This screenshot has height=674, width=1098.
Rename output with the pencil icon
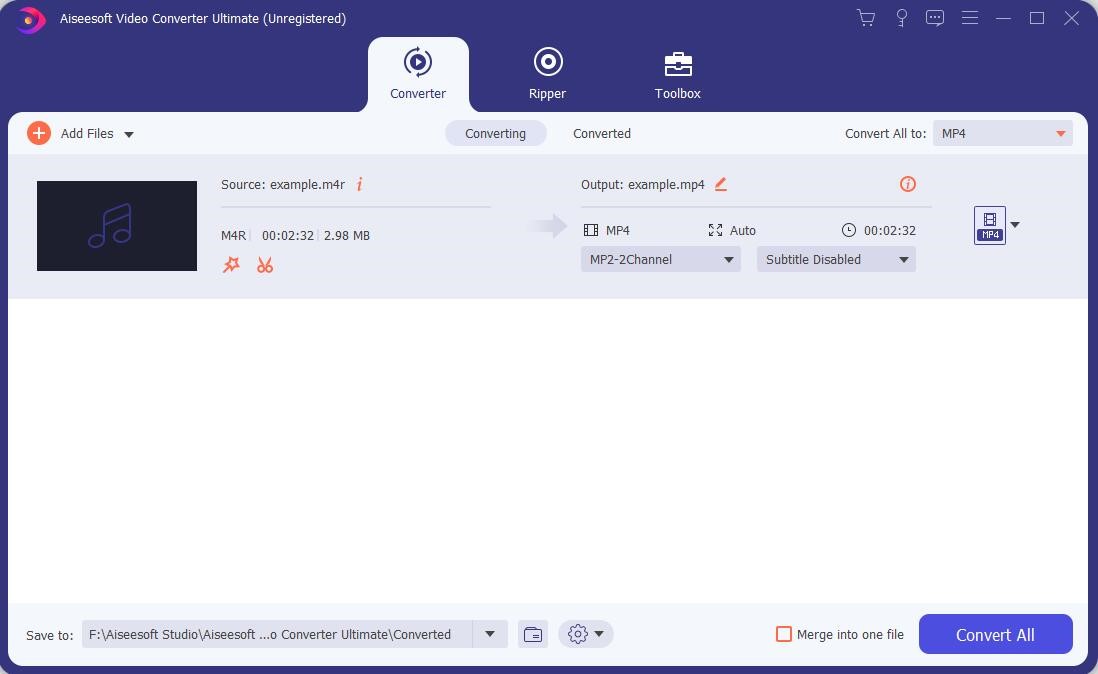(721, 184)
